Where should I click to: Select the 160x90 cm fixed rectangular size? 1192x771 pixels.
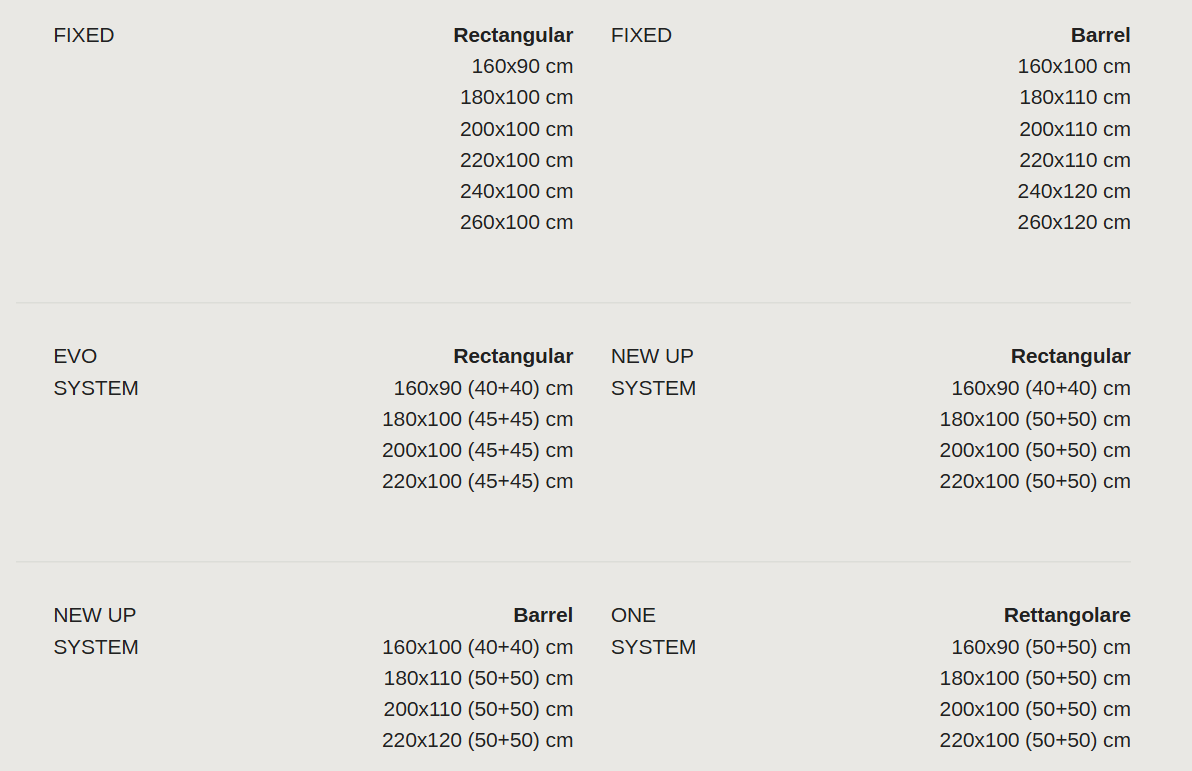click(x=522, y=66)
